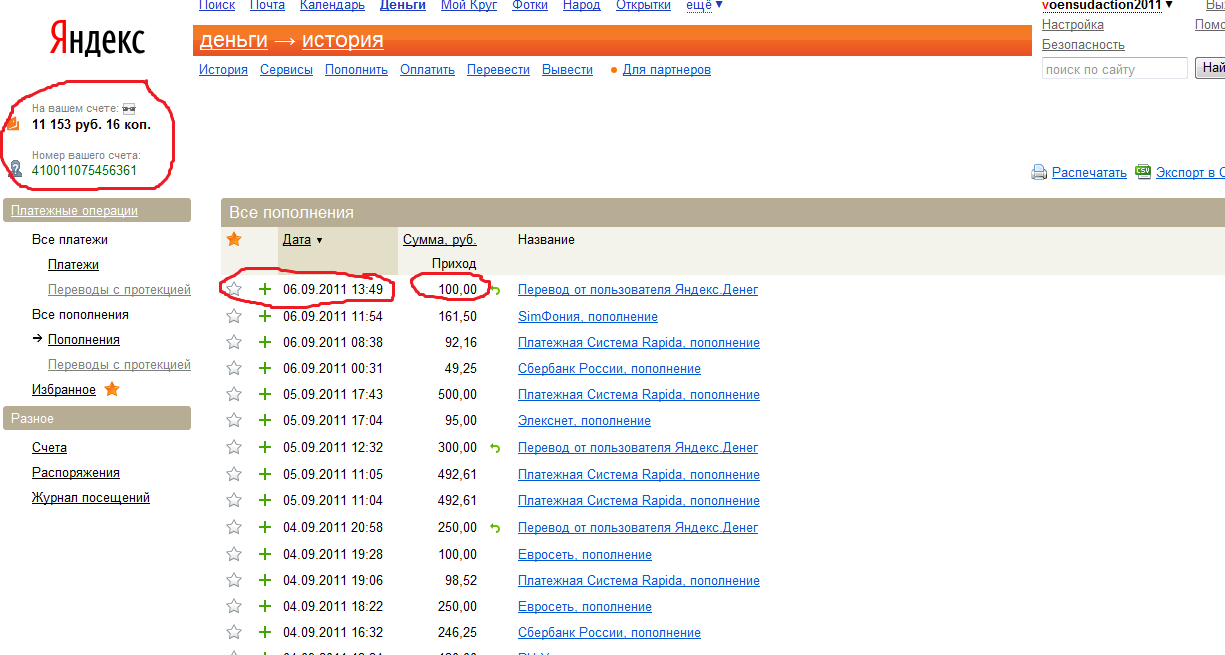Screen dimensions: 1225x655
Task: Sort by the Дата column header
Action: [x=297, y=239]
